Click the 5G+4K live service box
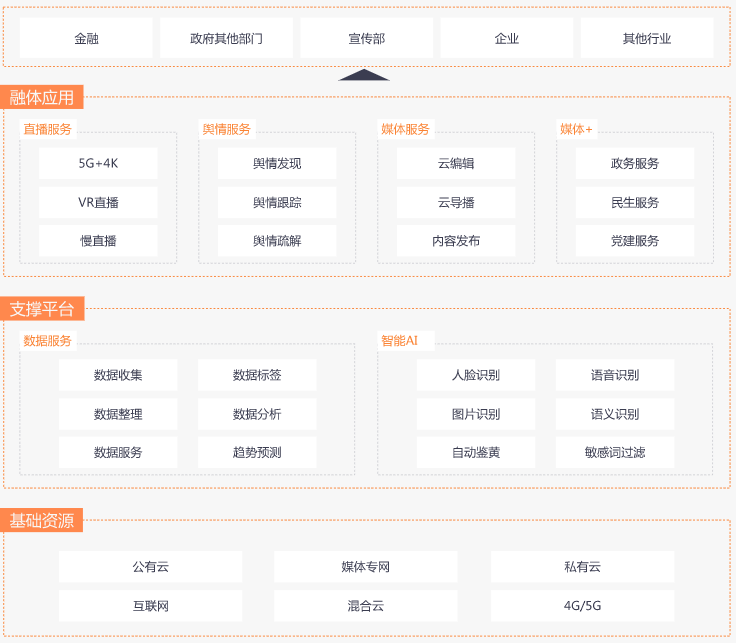The width and height of the screenshot is (736, 643). click(98, 163)
